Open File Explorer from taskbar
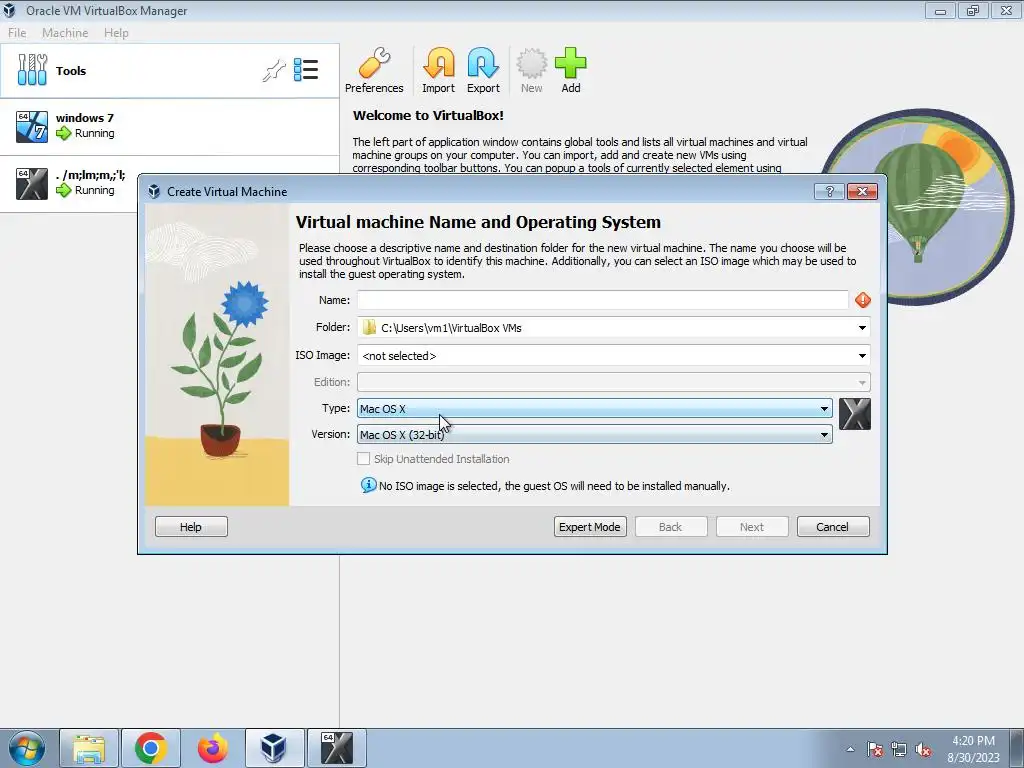Viewport: 1024px width, 768px height. tap(89, 748)
